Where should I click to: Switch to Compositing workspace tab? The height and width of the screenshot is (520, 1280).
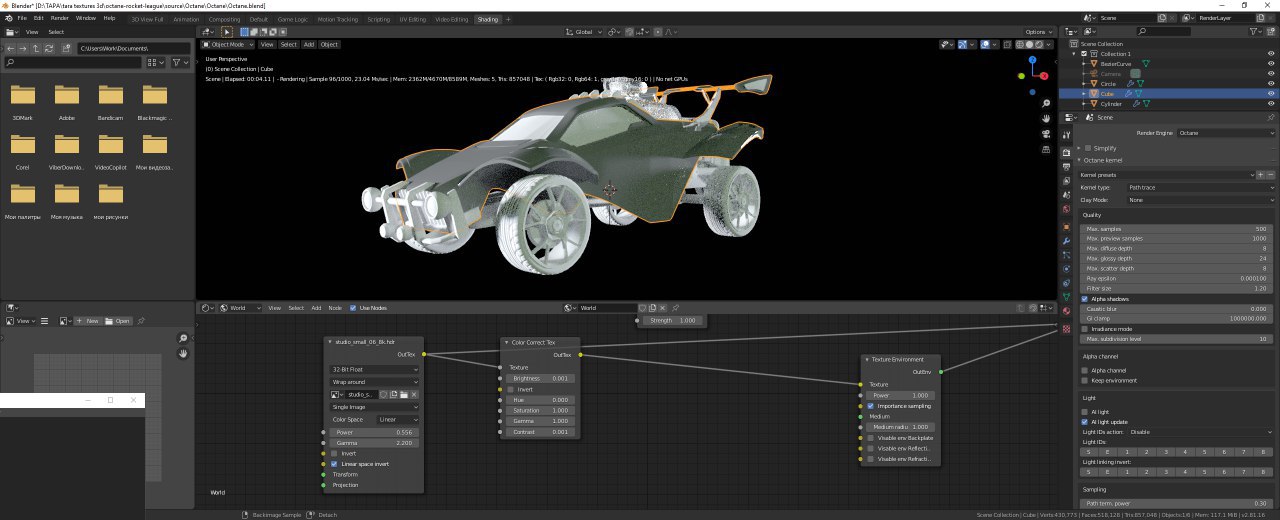tap(224, 19)
